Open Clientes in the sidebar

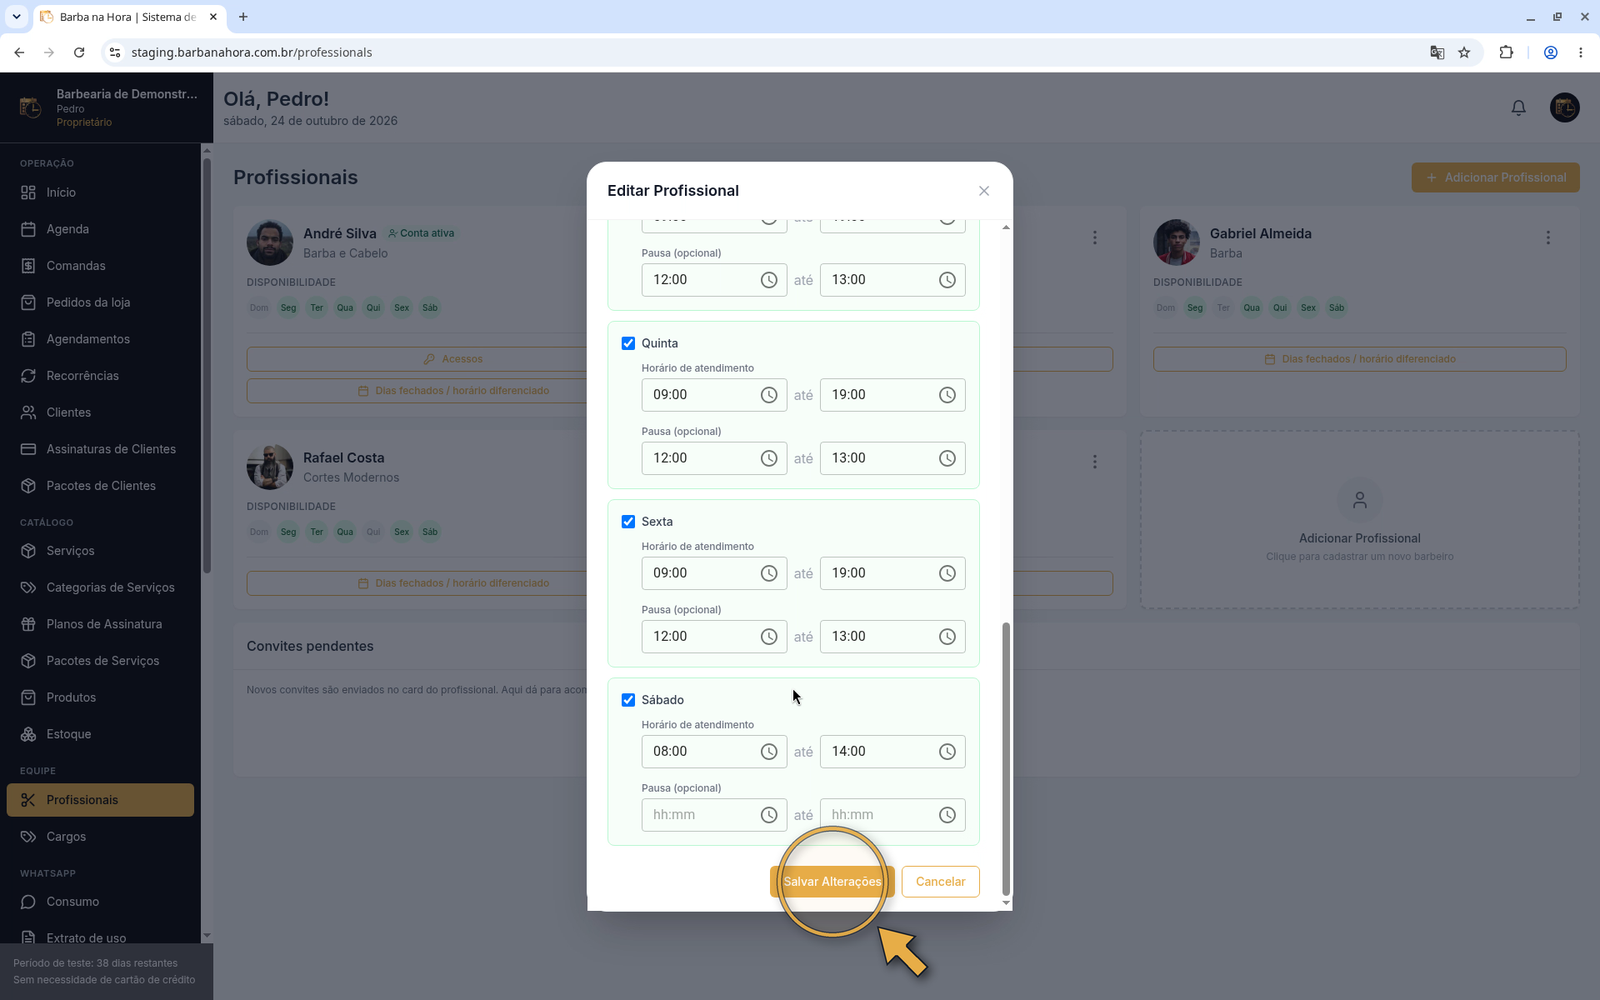(x=100, y=412)
